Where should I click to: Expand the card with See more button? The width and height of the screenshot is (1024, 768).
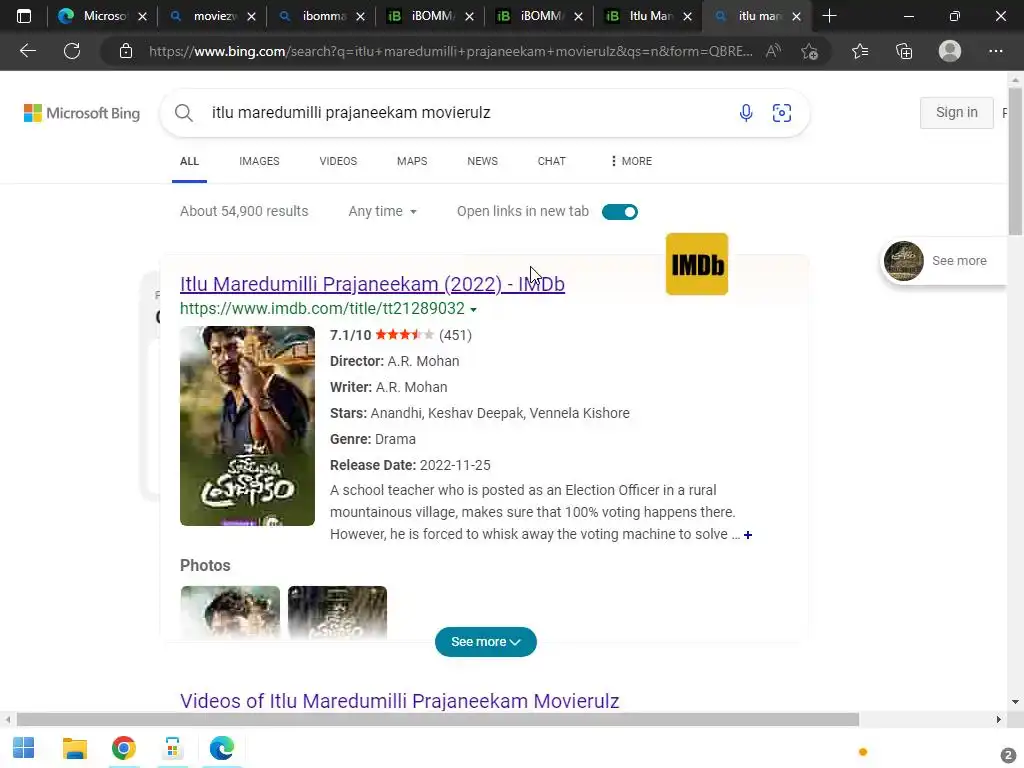(485, 642)
